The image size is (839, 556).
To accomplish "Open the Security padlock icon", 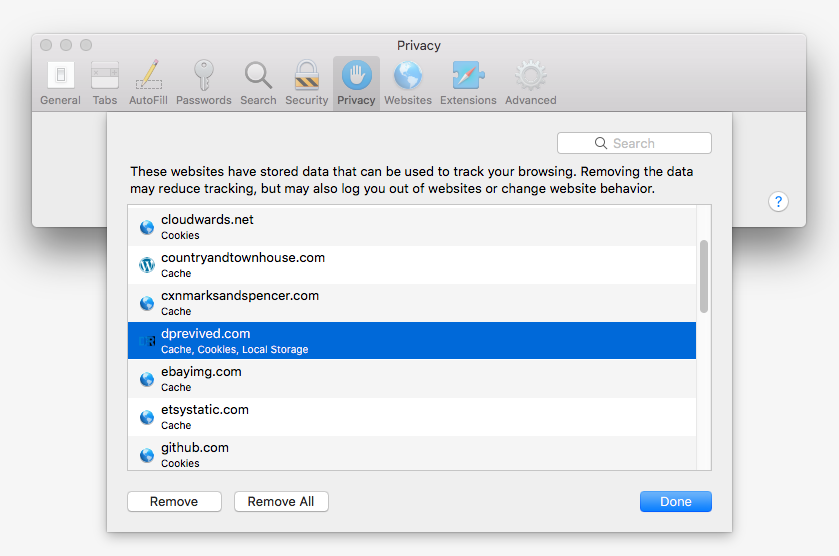I will 307,75.
